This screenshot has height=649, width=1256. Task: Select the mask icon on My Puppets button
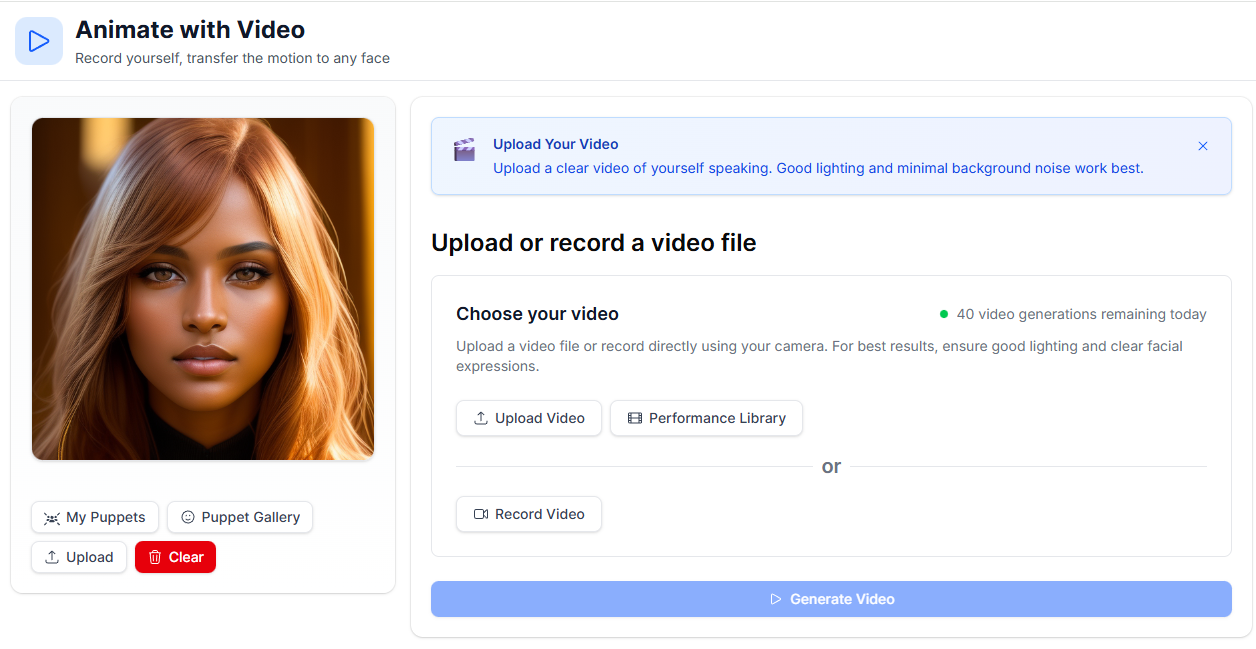(50, 517)
